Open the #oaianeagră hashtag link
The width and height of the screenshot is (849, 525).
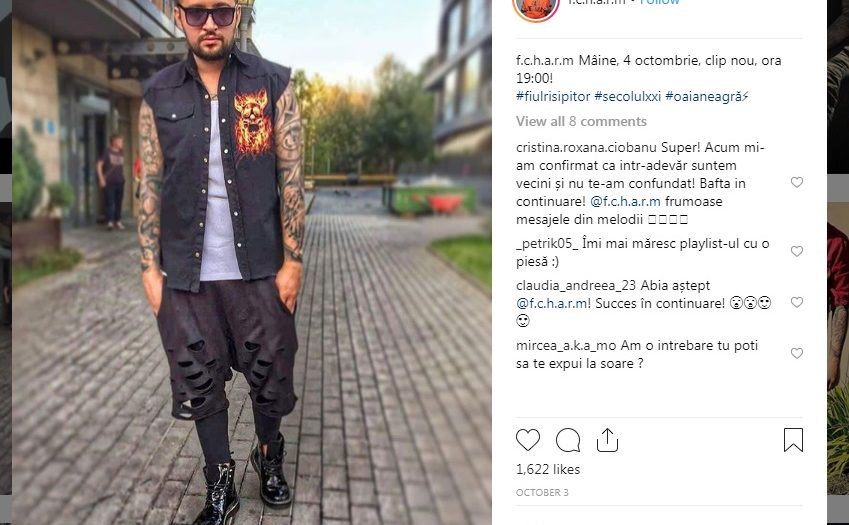pyautogui.click(x=707, y=96)
